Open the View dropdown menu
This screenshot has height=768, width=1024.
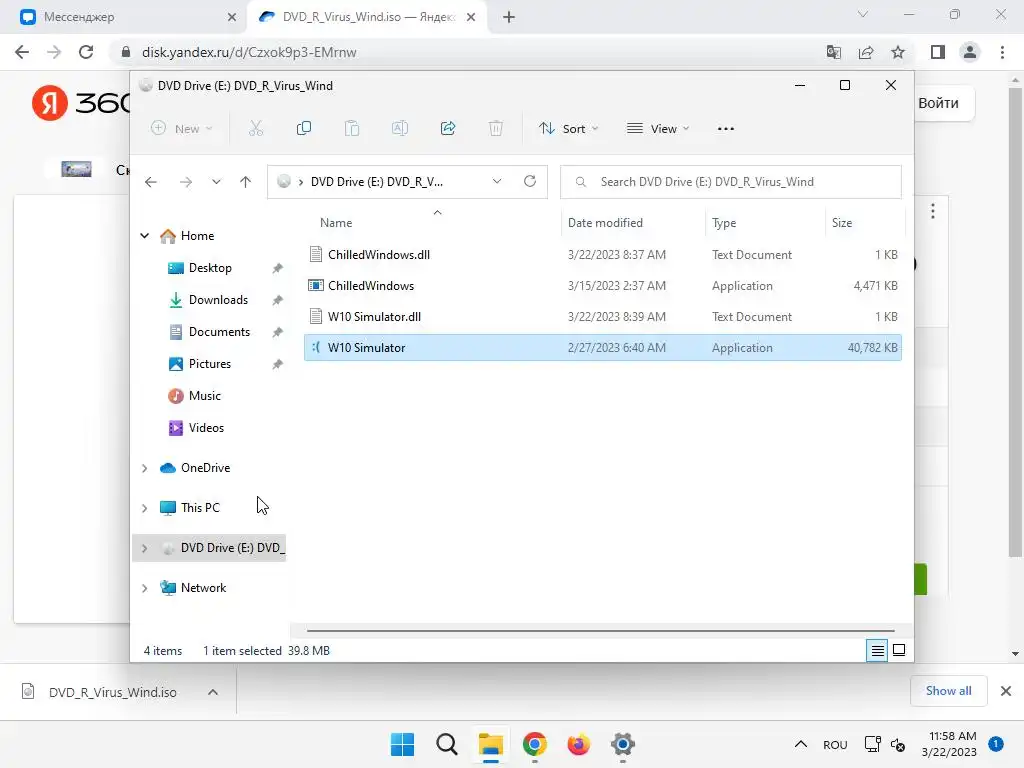[x=658, y=129]
